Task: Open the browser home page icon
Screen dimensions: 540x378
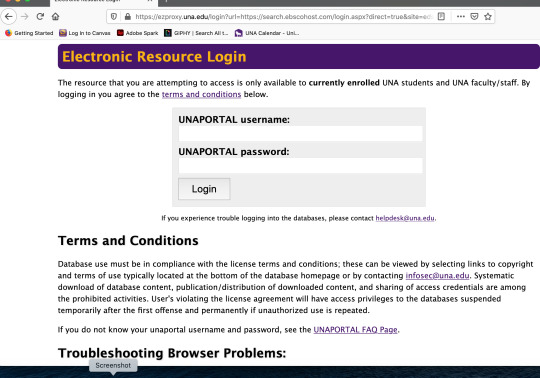Action: [55, 16]
